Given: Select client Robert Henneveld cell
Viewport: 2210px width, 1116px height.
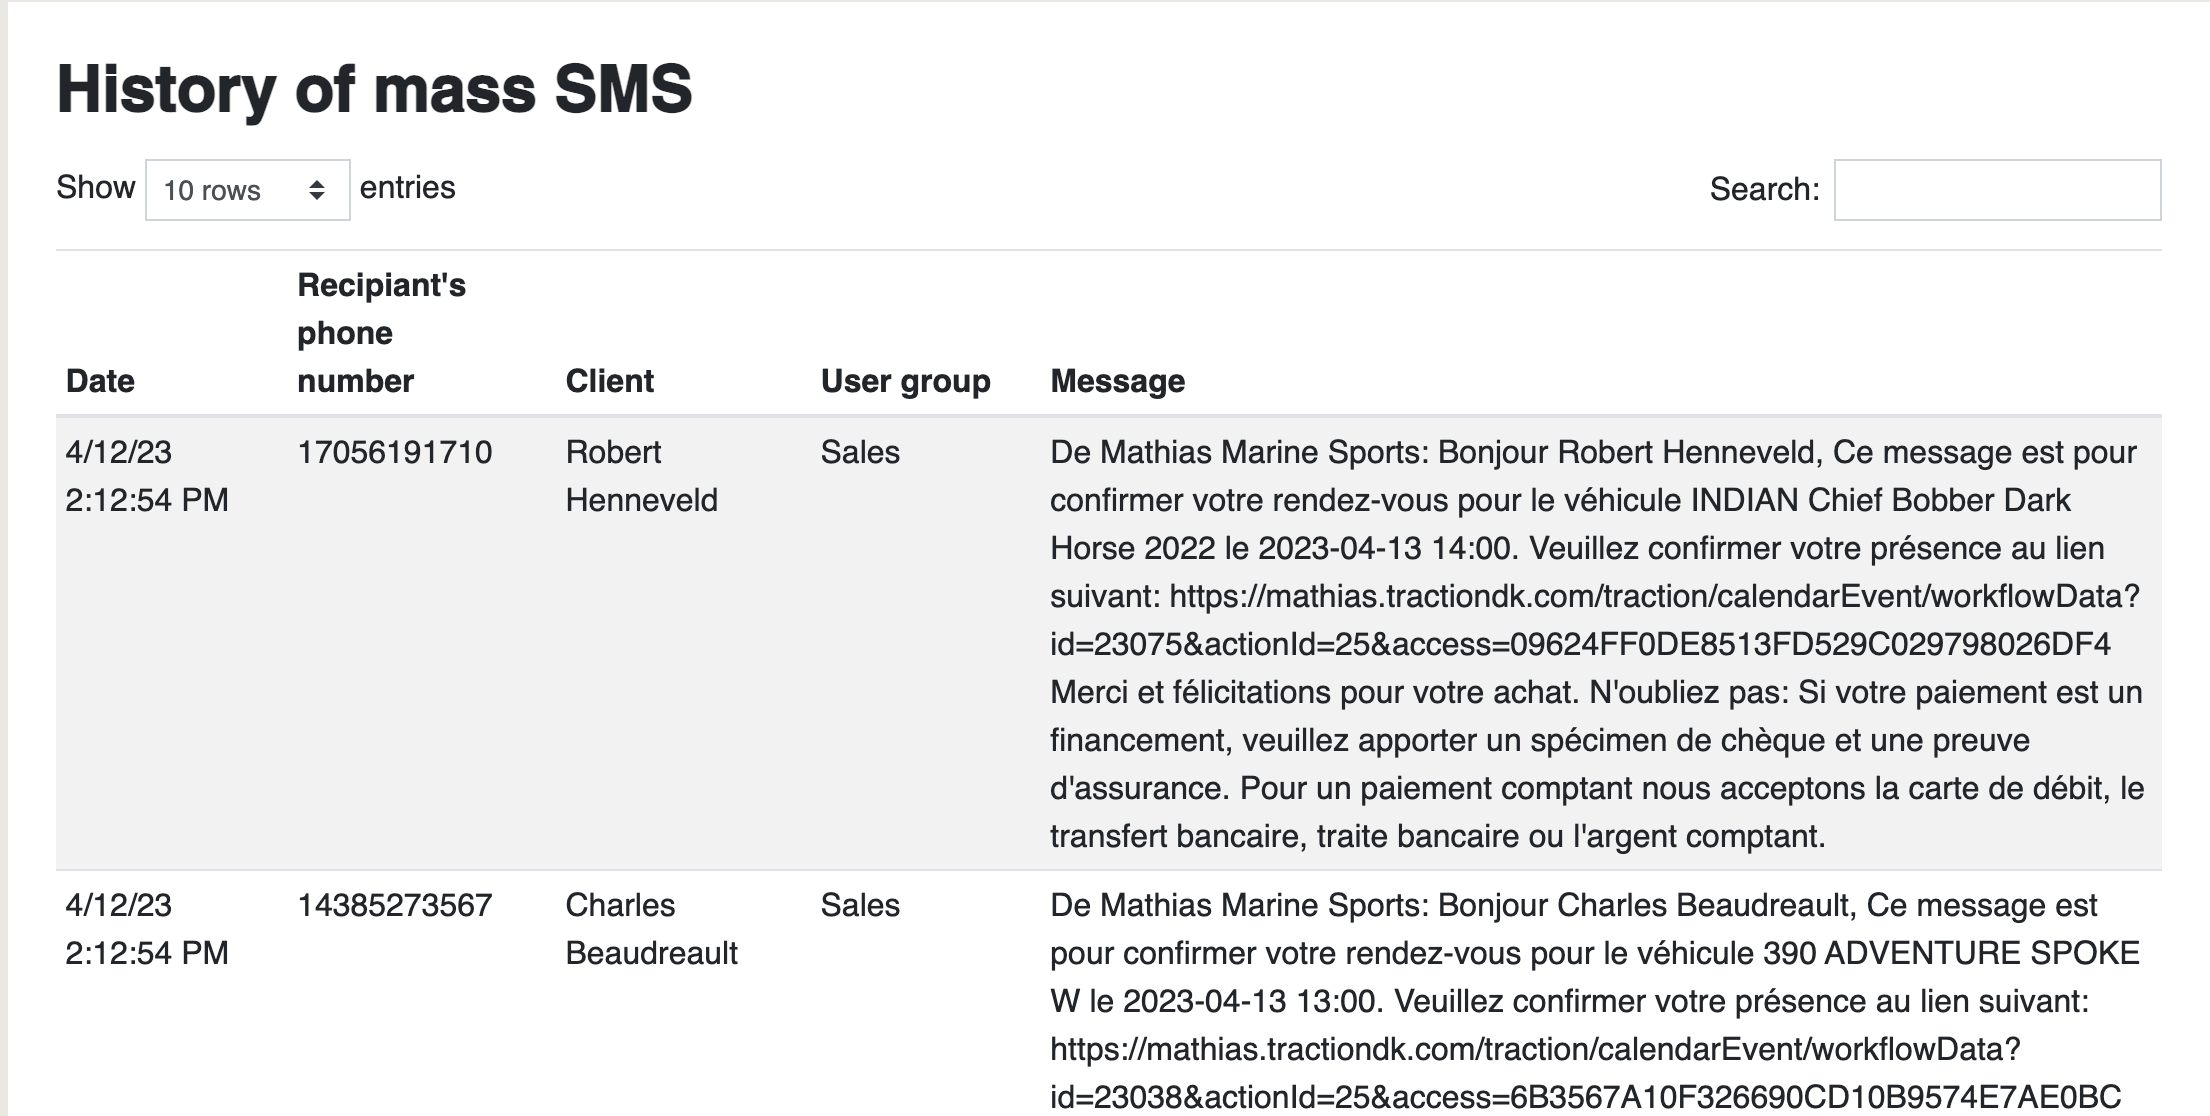Looking at the screenshot, I should (x=641, y=476).
